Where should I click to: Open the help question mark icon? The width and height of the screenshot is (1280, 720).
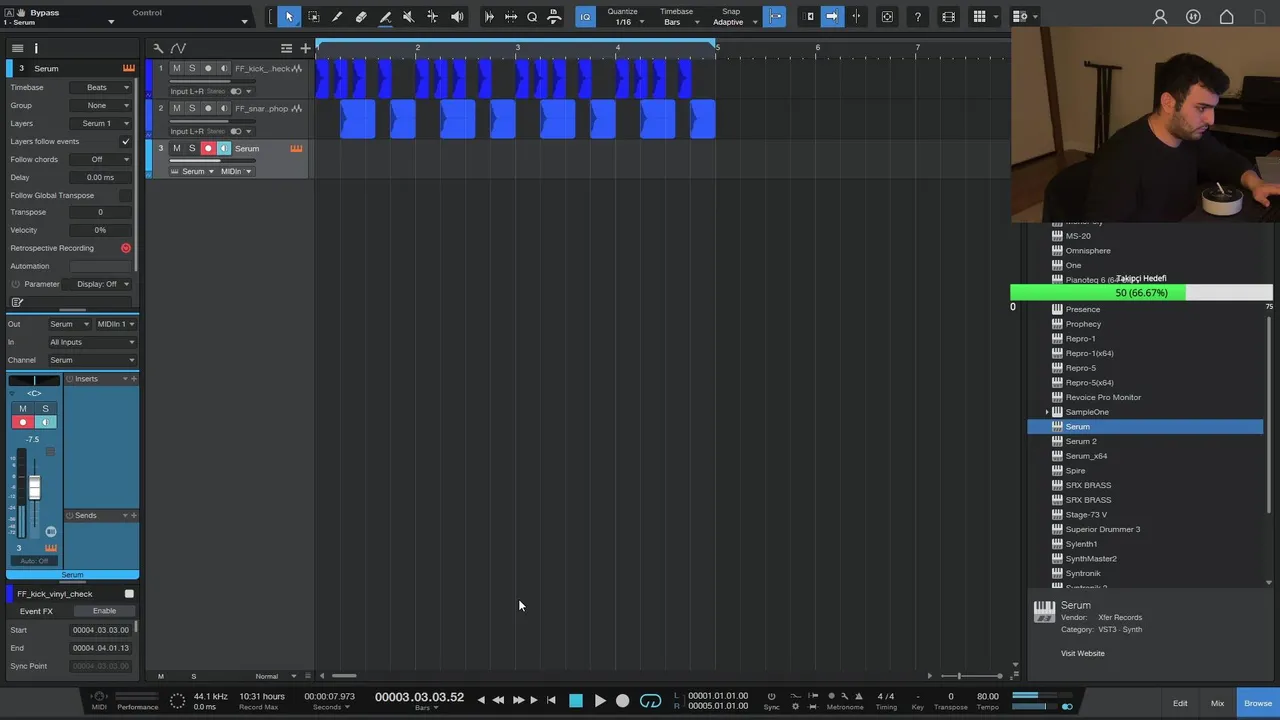[917, 17]
